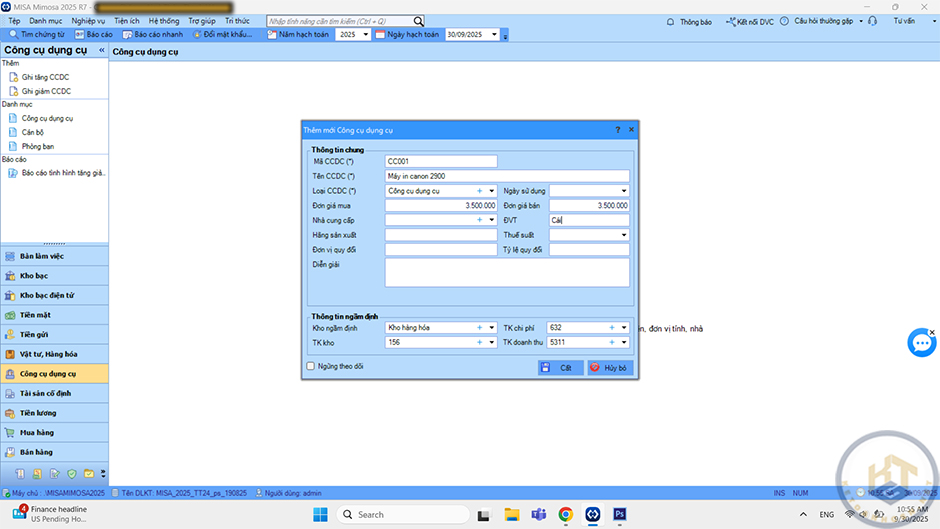
Task: Open the Thông báo notification bell
Action: [x=671, y=20]
